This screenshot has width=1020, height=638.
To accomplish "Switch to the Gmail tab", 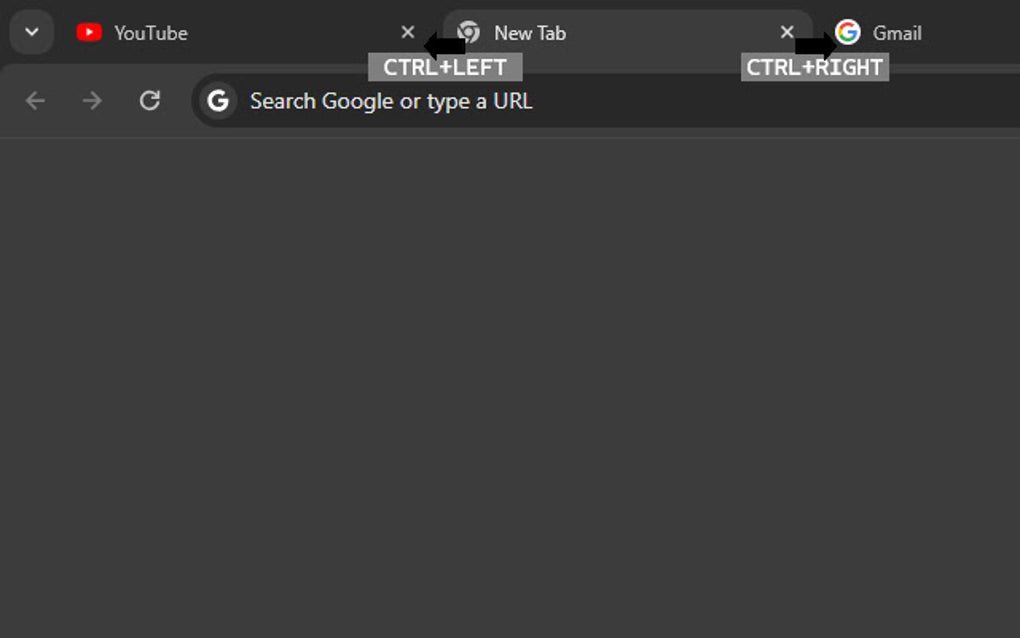I will [895, 33].
